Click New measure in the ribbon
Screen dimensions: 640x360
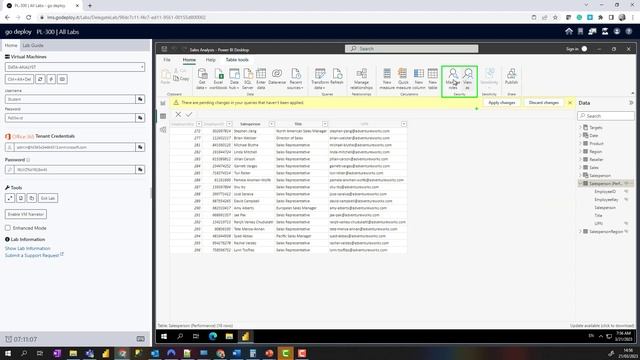[387, 78]
